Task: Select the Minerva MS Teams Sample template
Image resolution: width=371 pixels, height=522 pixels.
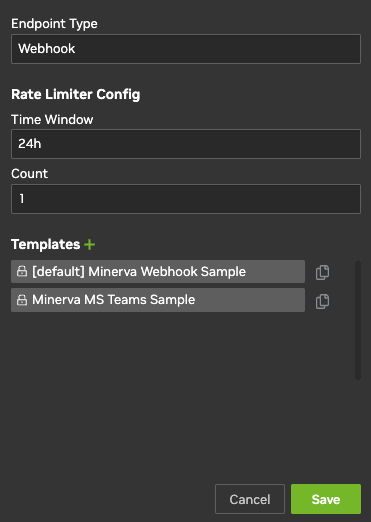Action: click(158, 300)
